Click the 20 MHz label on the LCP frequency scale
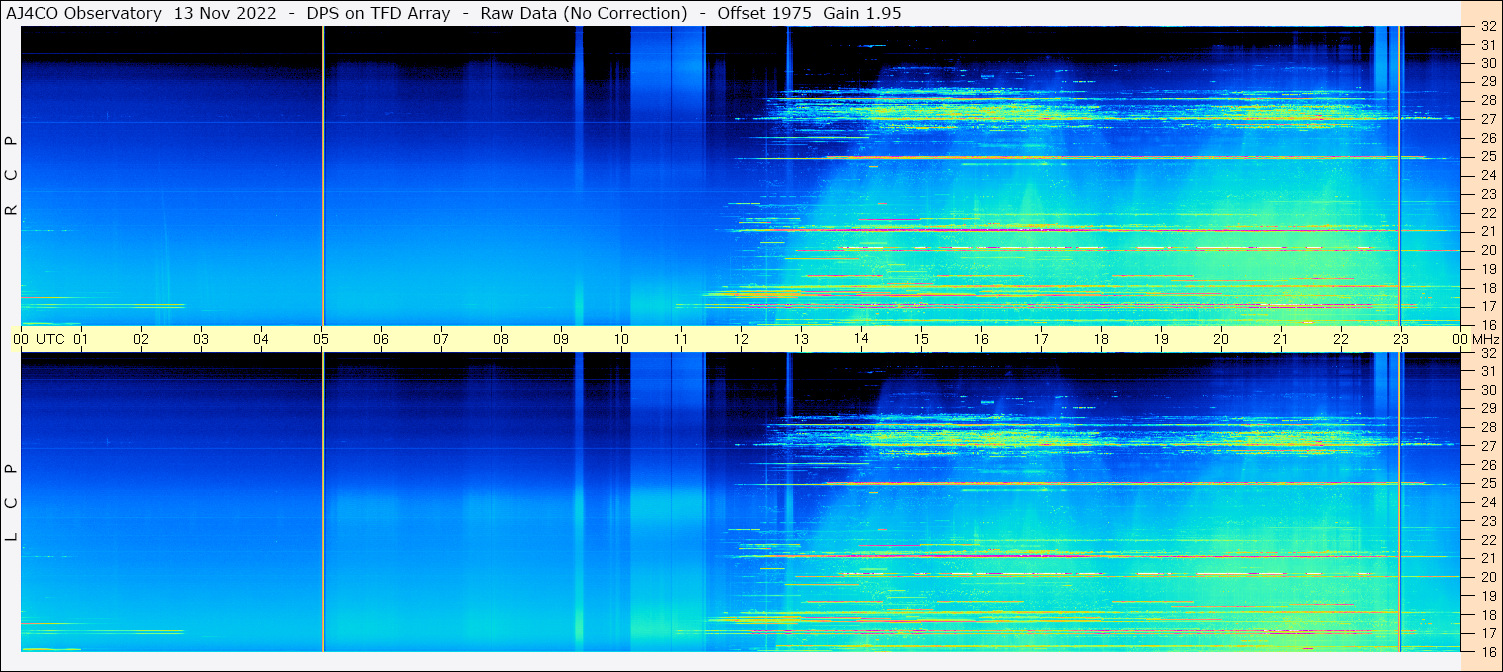This screenshot has width=1503, height=672. point(1487,577)
